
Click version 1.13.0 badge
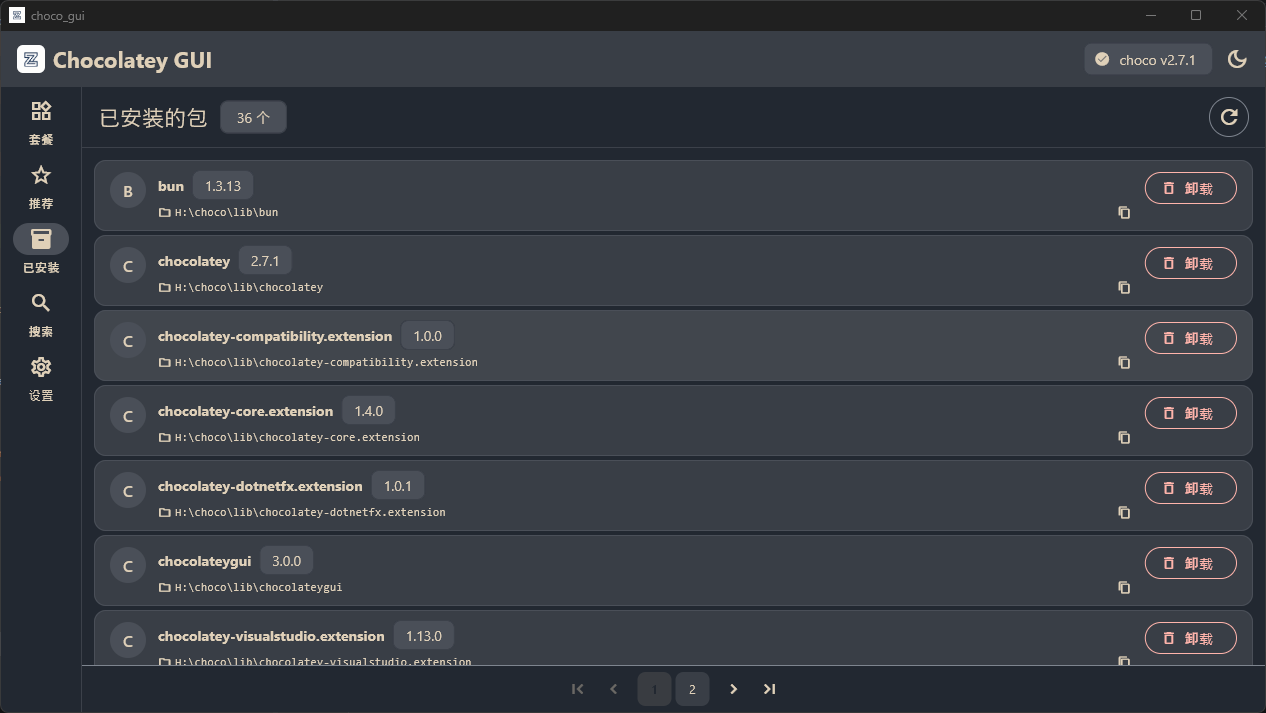[x=423, y=636]
